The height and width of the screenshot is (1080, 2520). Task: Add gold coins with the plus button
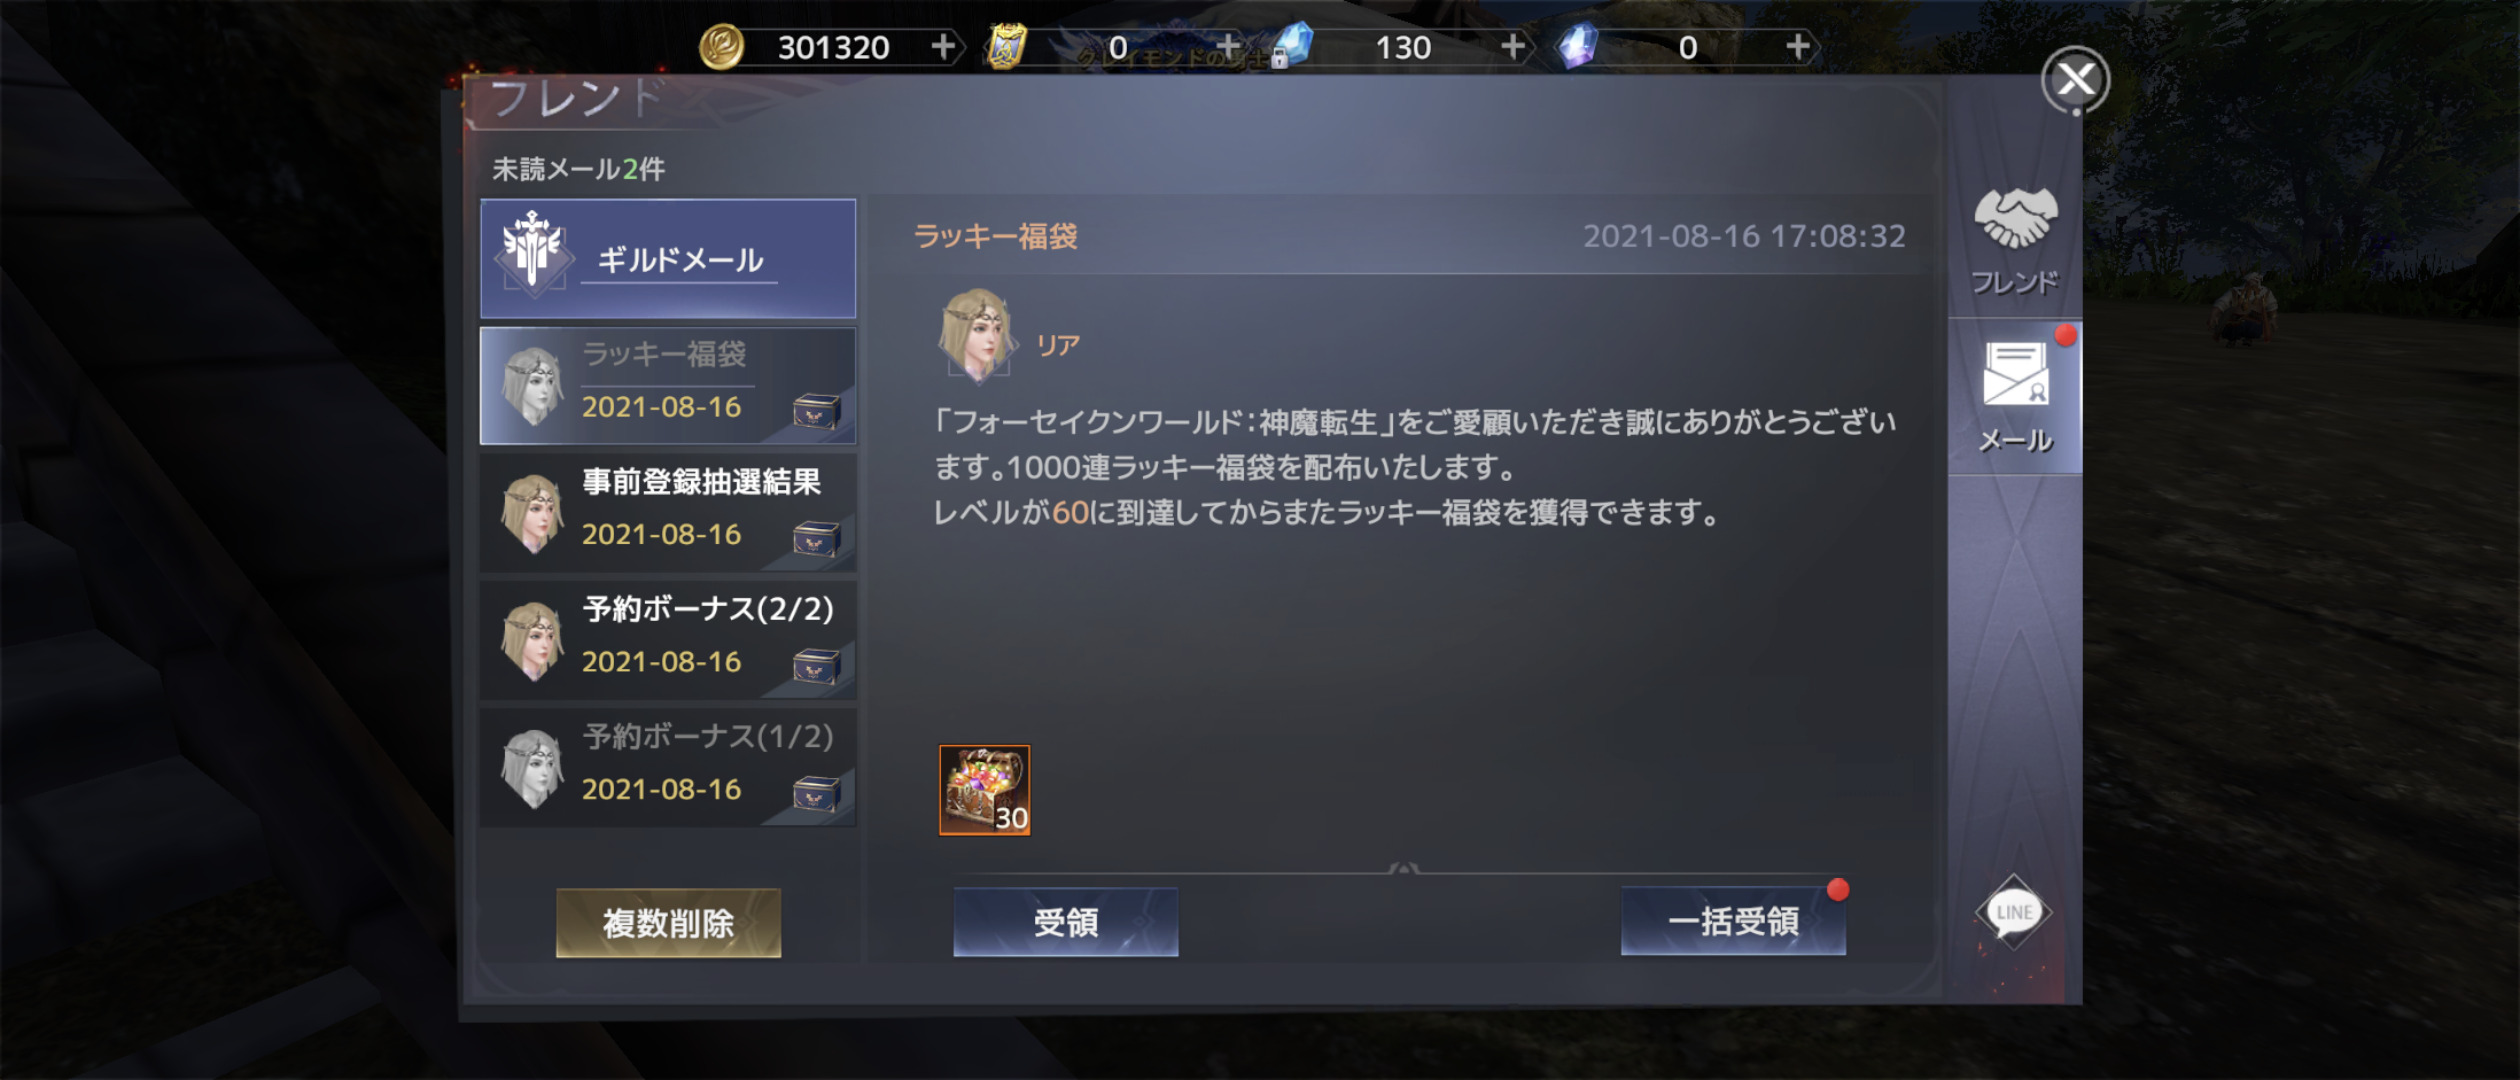click(942, 46)
